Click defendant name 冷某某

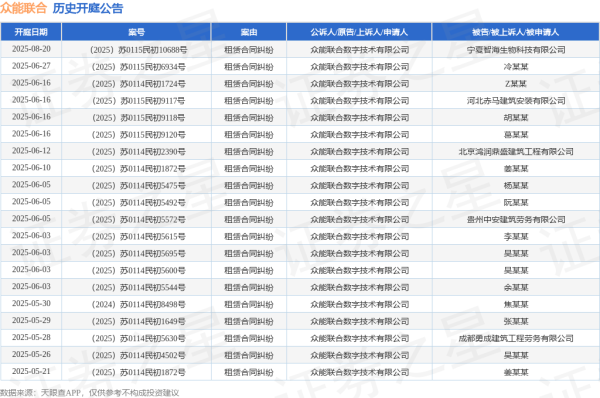click(x=516, y=67)
